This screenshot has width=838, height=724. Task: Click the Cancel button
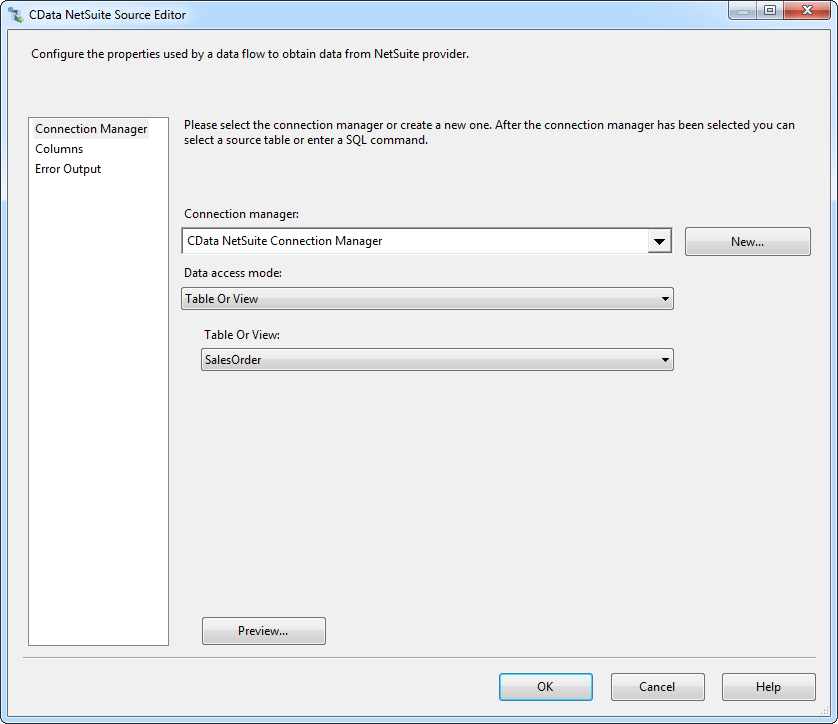point(657,687)
